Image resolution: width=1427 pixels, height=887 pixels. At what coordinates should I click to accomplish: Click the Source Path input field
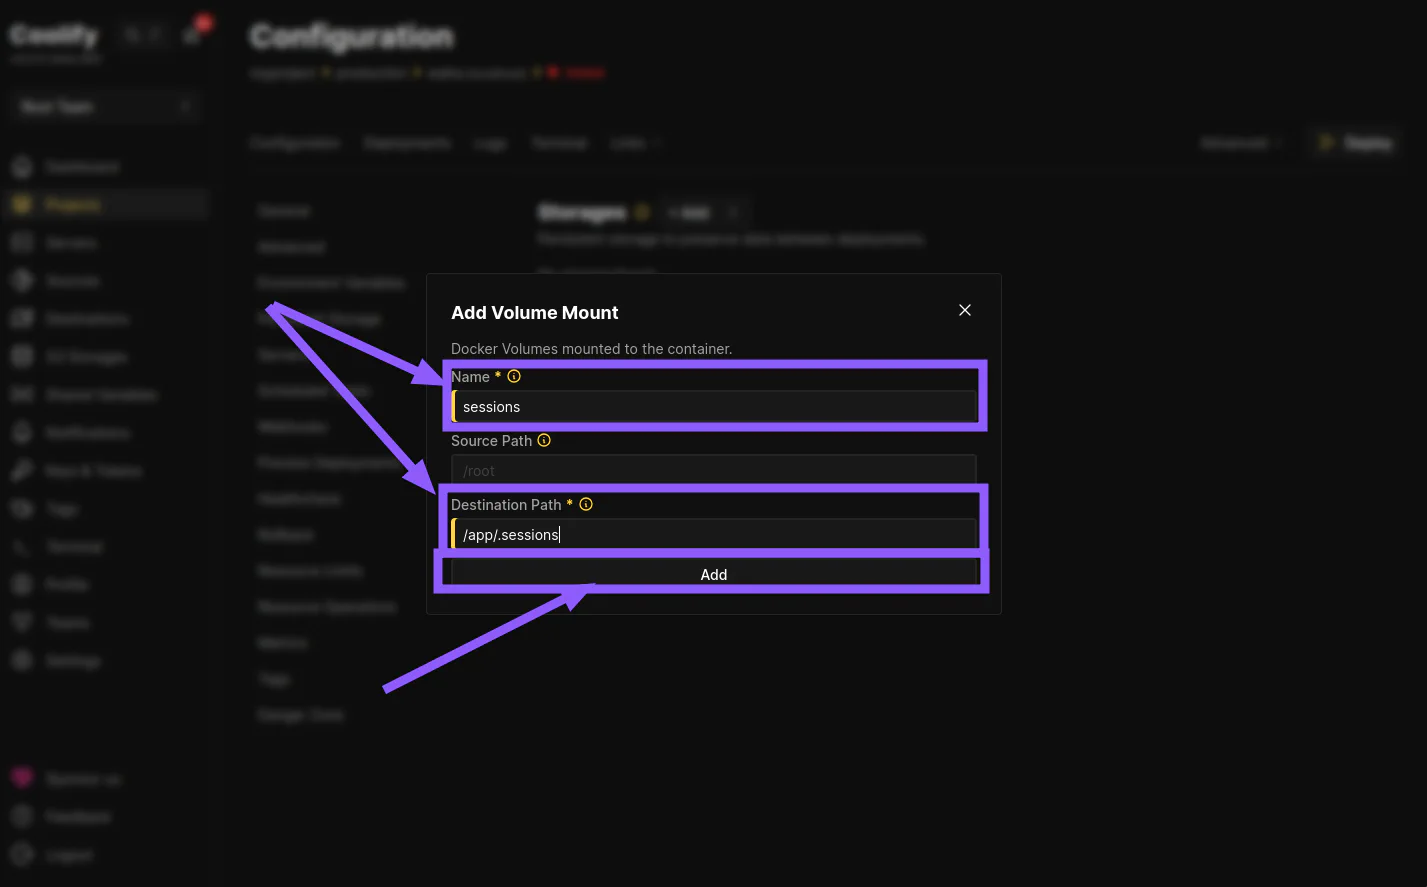(713, 471)
